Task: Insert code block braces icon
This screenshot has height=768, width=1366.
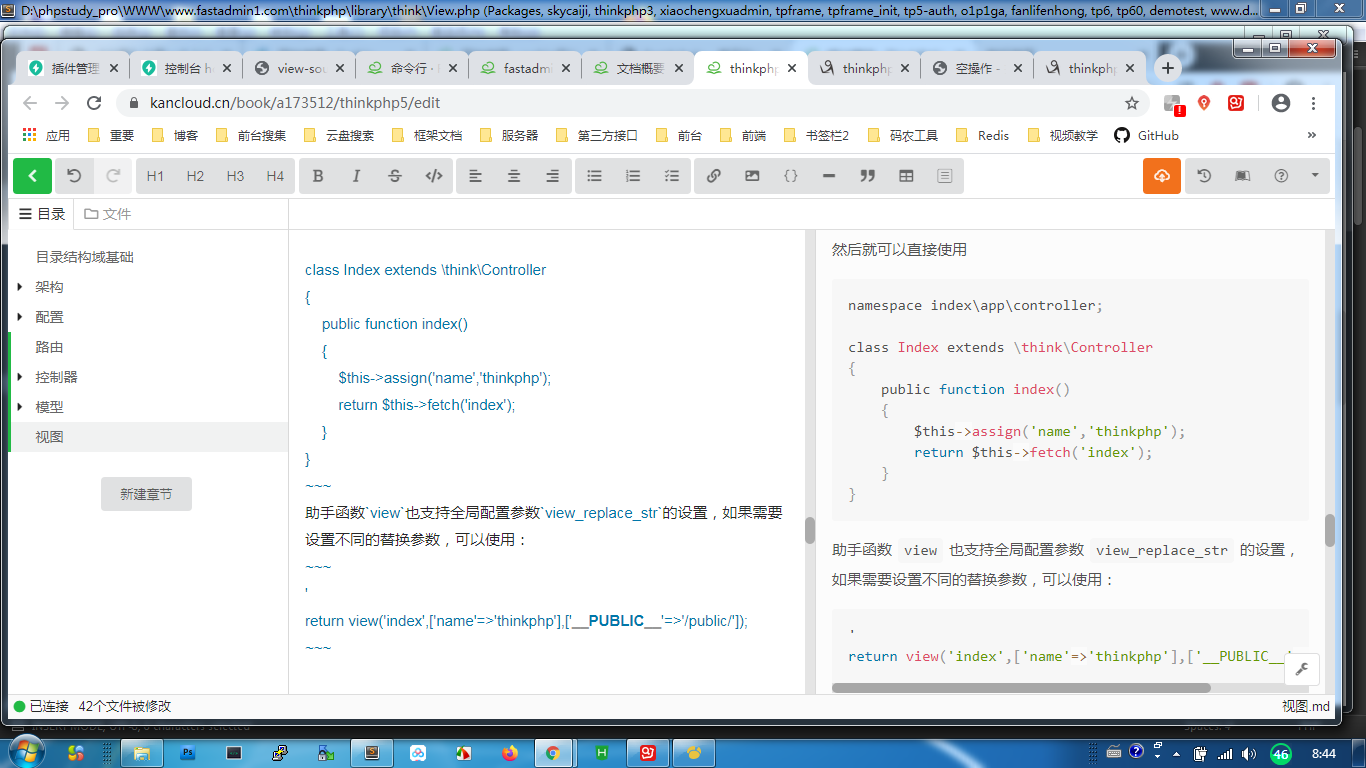Action: [791, 176]
